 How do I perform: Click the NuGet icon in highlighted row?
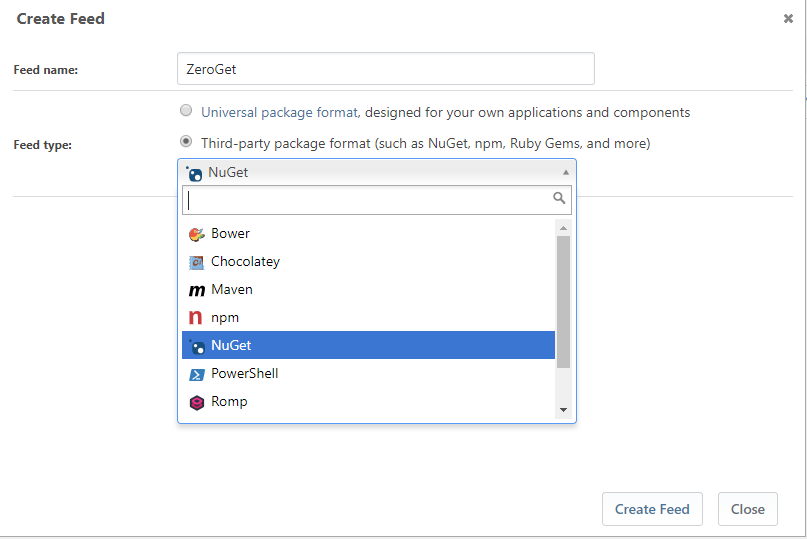[197, 346]
